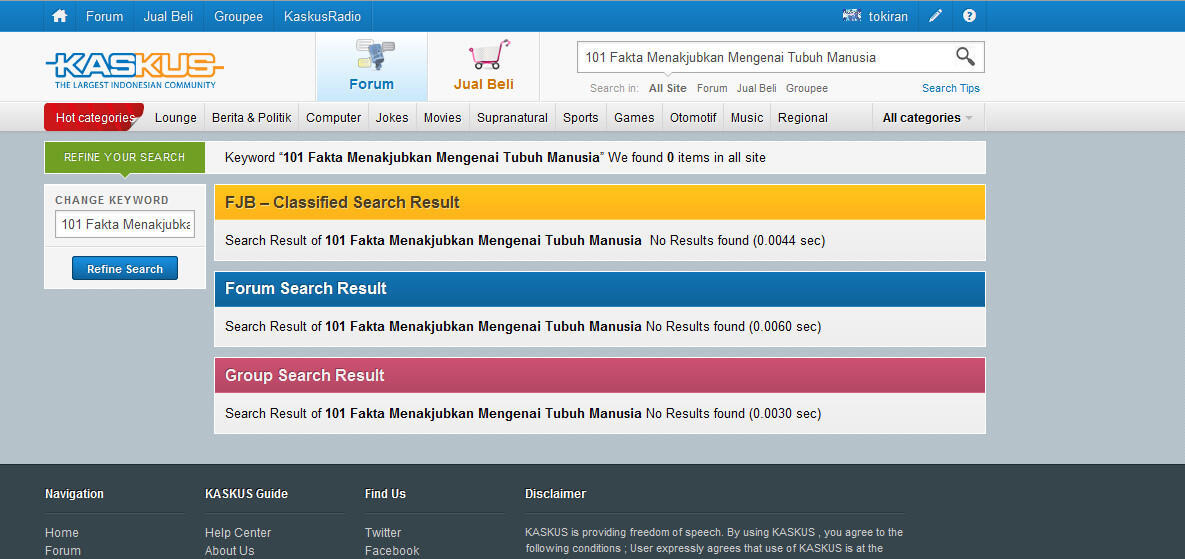Viewport: 1185px width, 559px height.
Task: Click the Refine Your Search green tab
Action: click(x=125, y=157)
